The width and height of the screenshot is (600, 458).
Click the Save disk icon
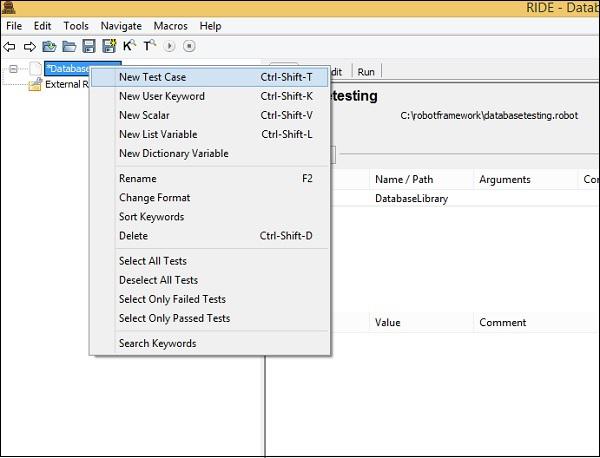point(89,46)
